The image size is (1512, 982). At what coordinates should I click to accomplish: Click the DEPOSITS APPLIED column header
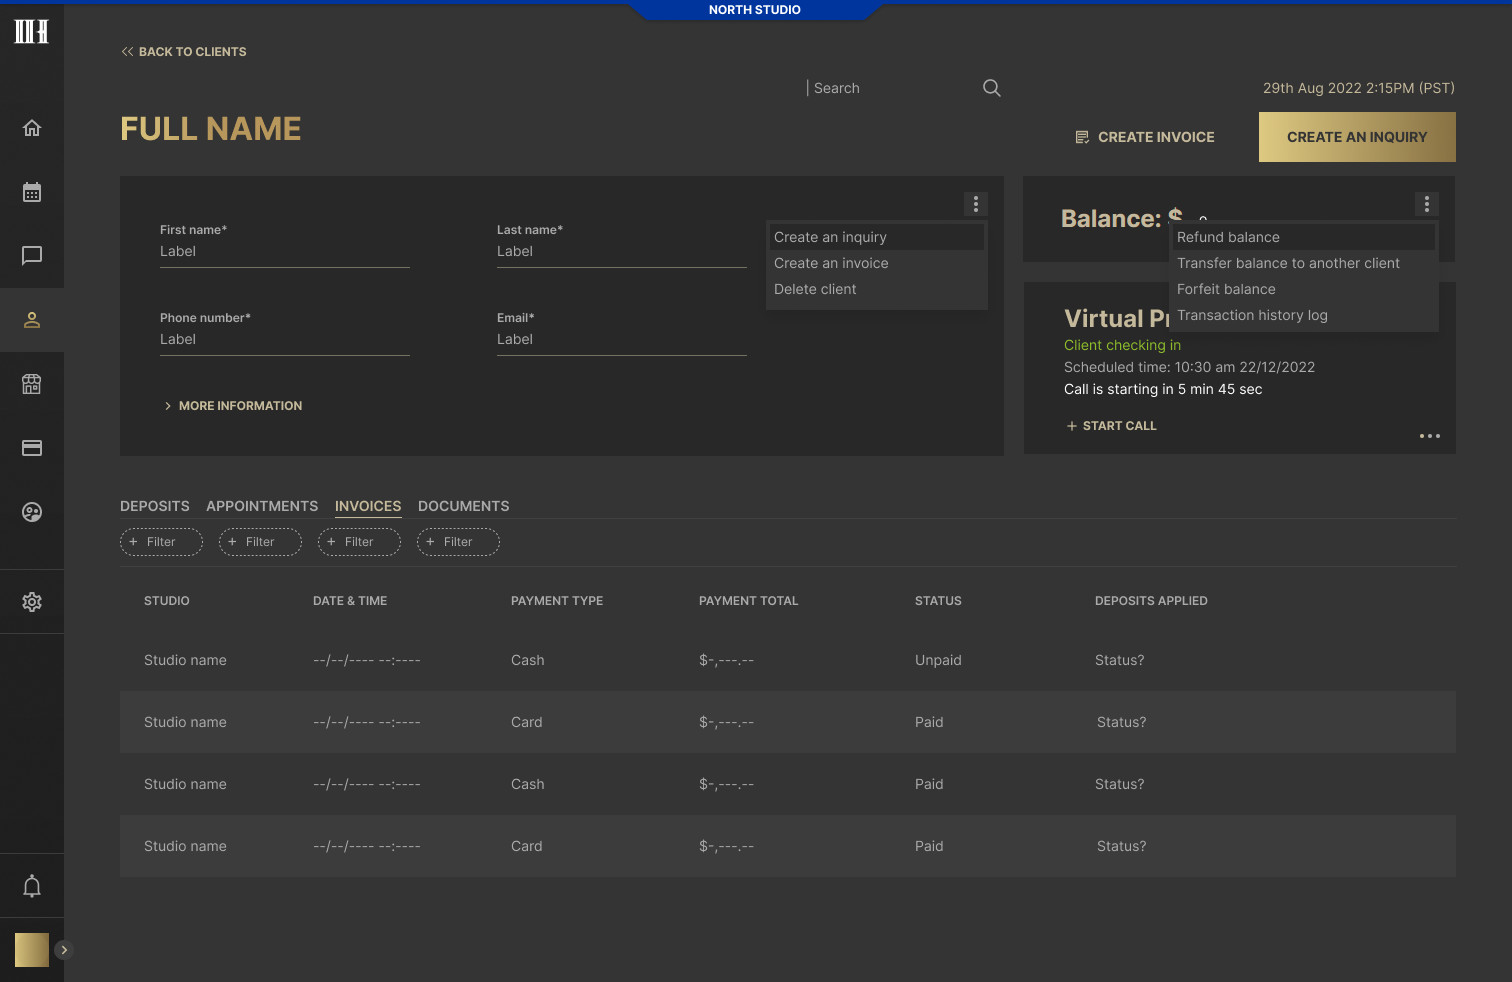click(1151, 601)
